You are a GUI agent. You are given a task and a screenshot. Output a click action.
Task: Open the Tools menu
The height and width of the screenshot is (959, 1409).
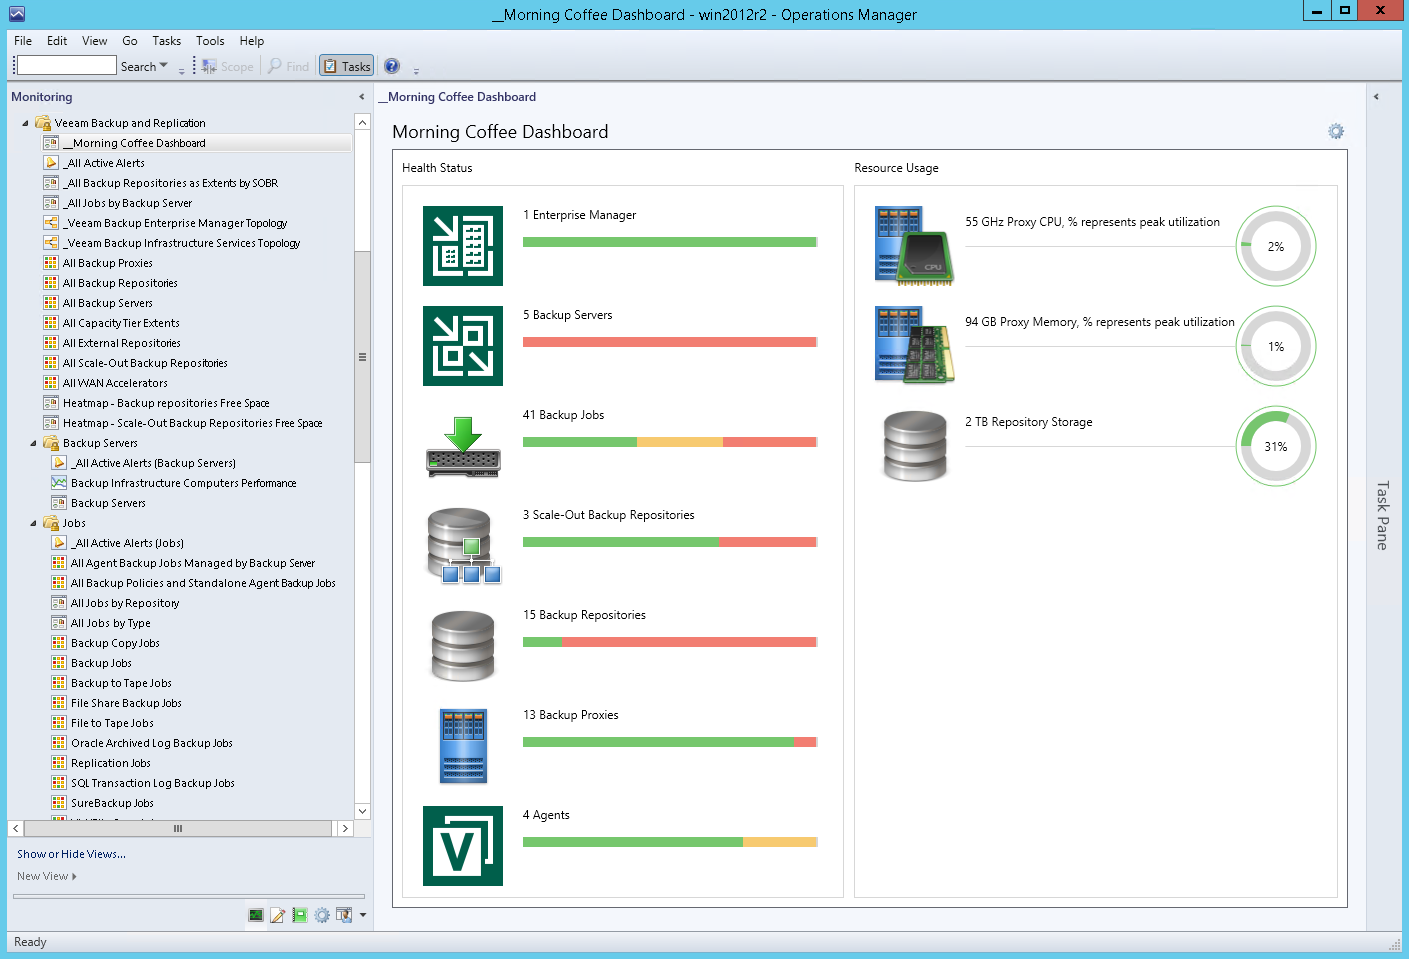pyautogui.click(x=210, y=41)
